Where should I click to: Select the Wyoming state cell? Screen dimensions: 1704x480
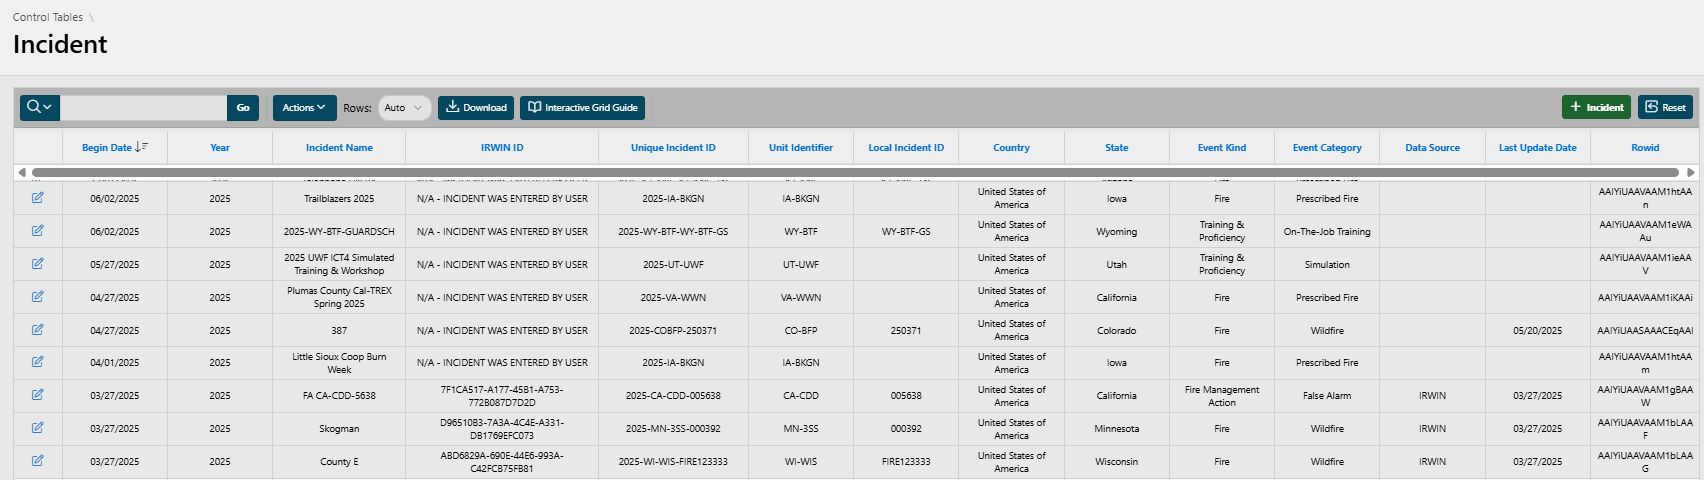coord(1117,231)
